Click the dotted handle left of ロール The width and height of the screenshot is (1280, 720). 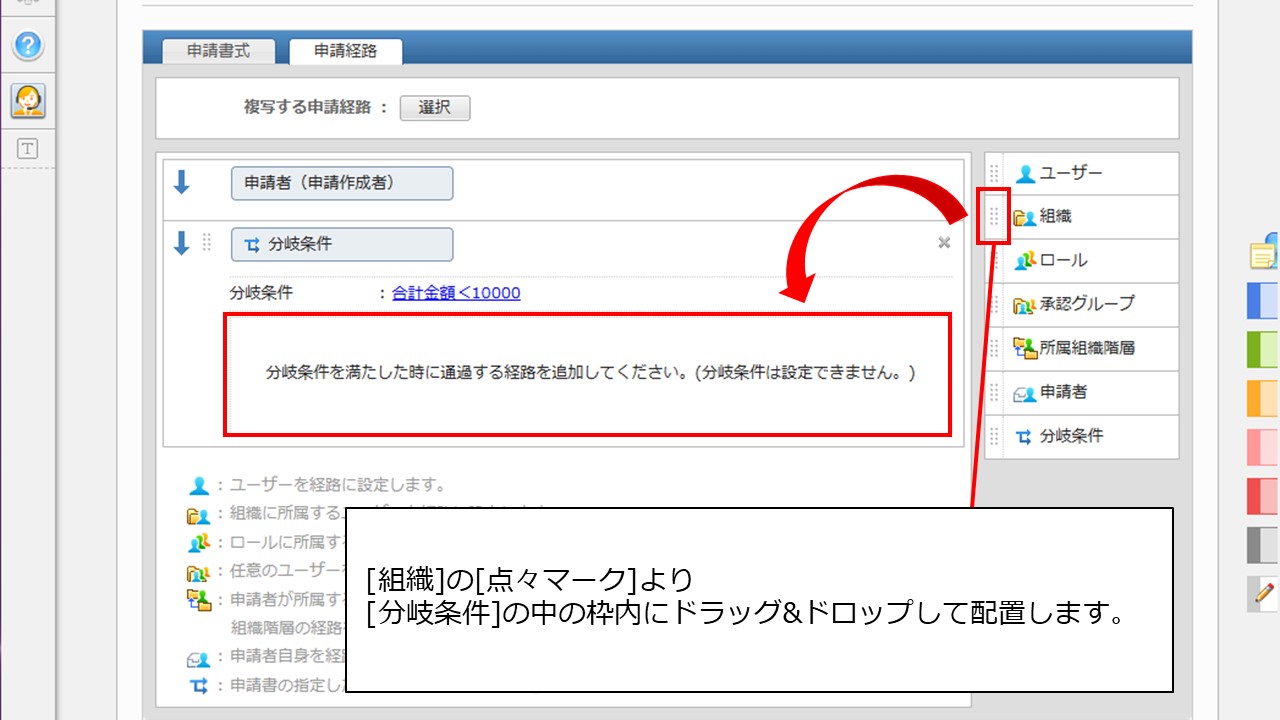(994, 260)
